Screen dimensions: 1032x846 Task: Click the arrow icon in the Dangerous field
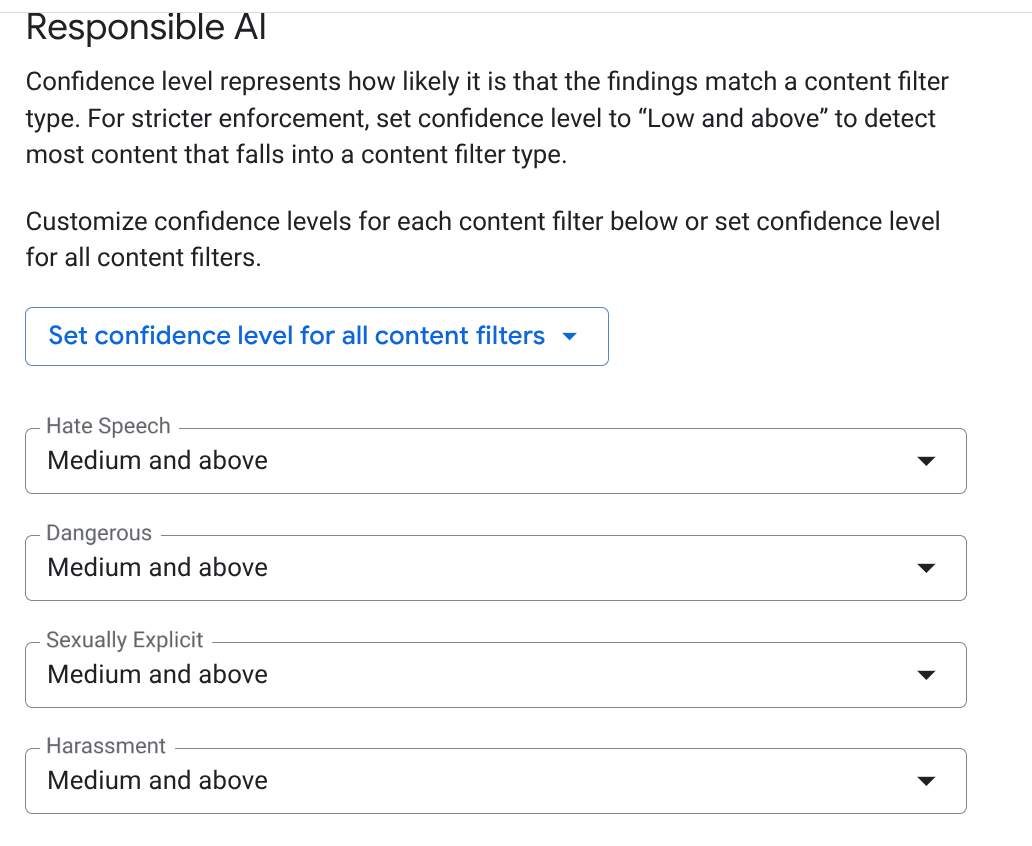[x=926, y=568]
